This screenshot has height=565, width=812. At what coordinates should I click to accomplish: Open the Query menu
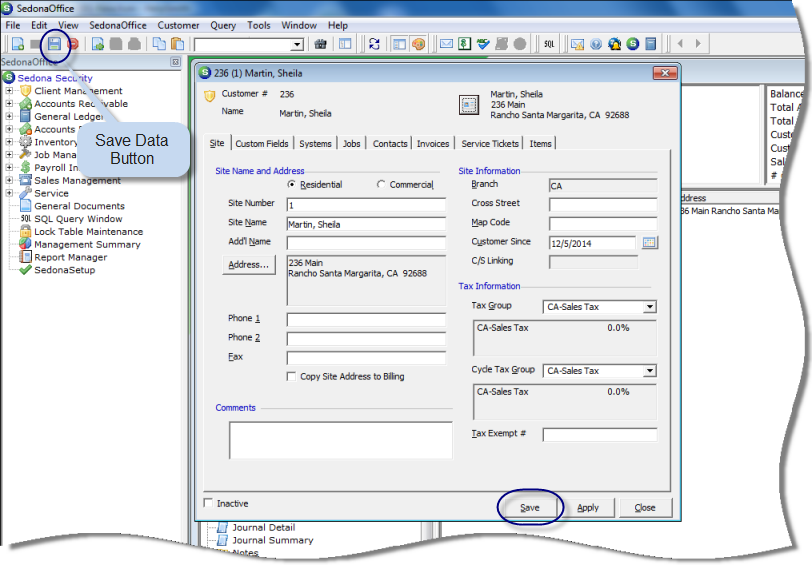tap(223, 25)
